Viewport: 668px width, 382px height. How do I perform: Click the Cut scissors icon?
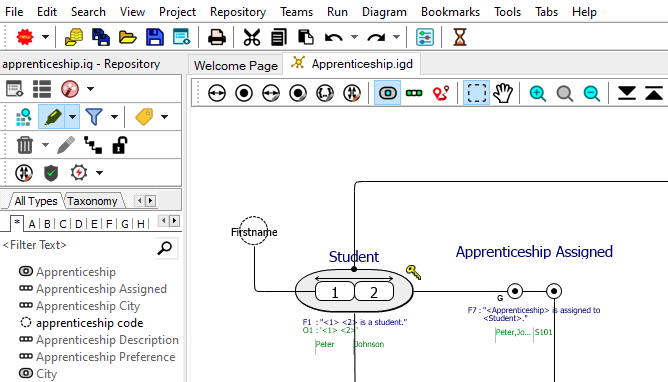coord(252,37)
